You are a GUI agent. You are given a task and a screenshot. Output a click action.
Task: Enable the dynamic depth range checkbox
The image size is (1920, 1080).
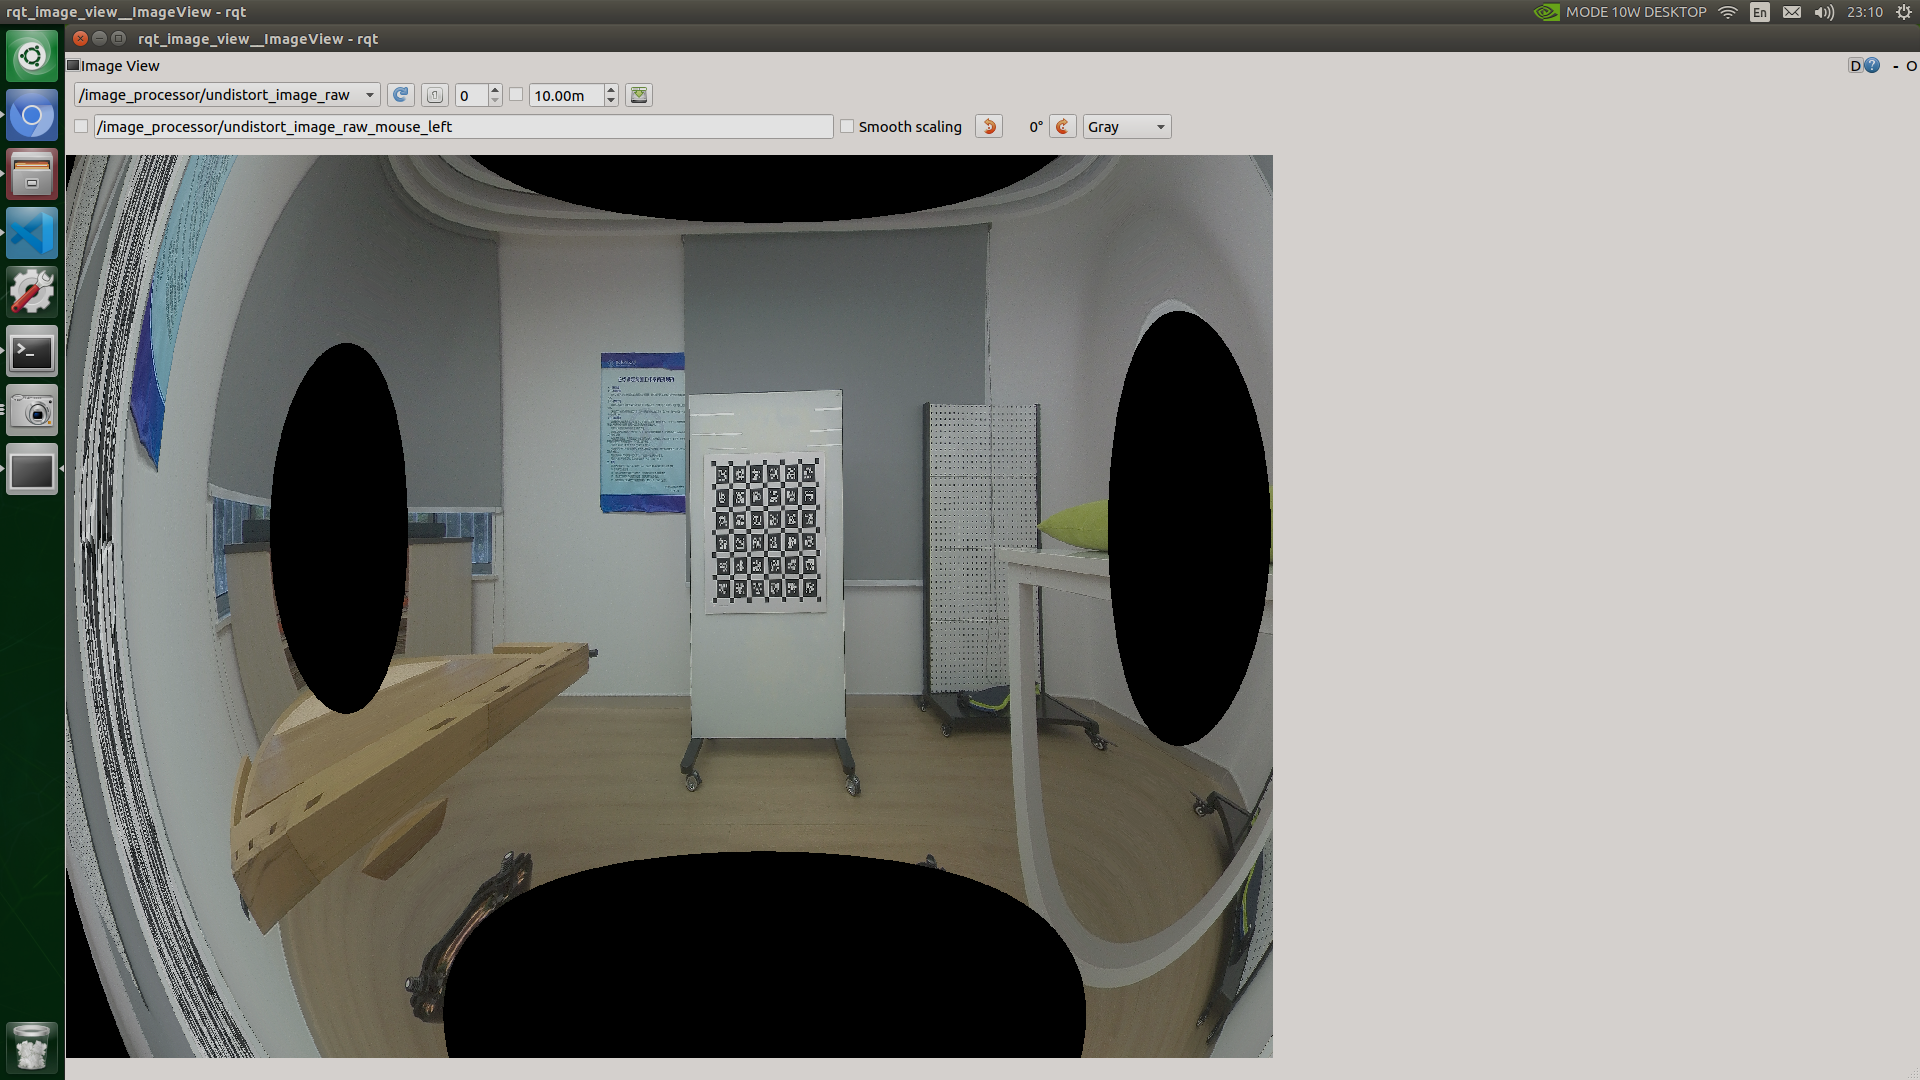click(x=516, y=95)
